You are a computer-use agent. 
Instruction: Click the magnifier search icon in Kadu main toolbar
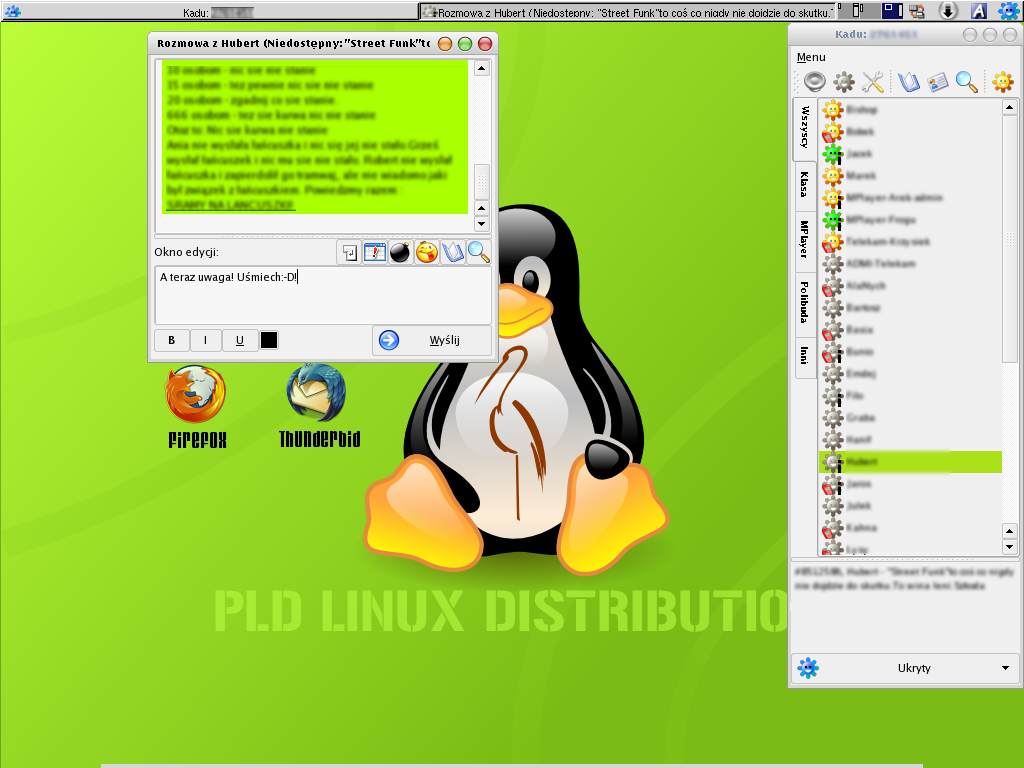point(967,82)
